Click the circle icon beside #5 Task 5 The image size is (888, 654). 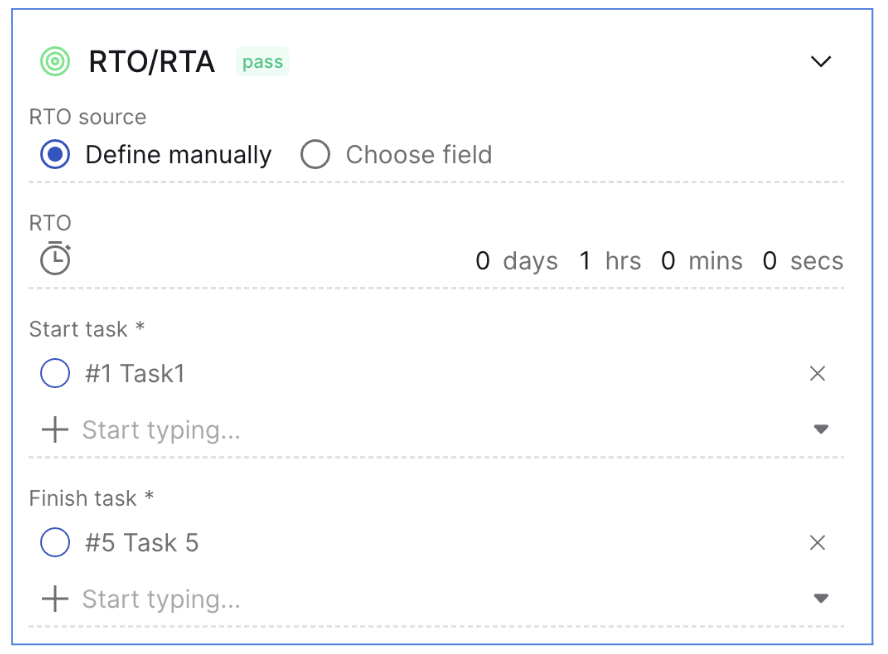tap(55, 542)
